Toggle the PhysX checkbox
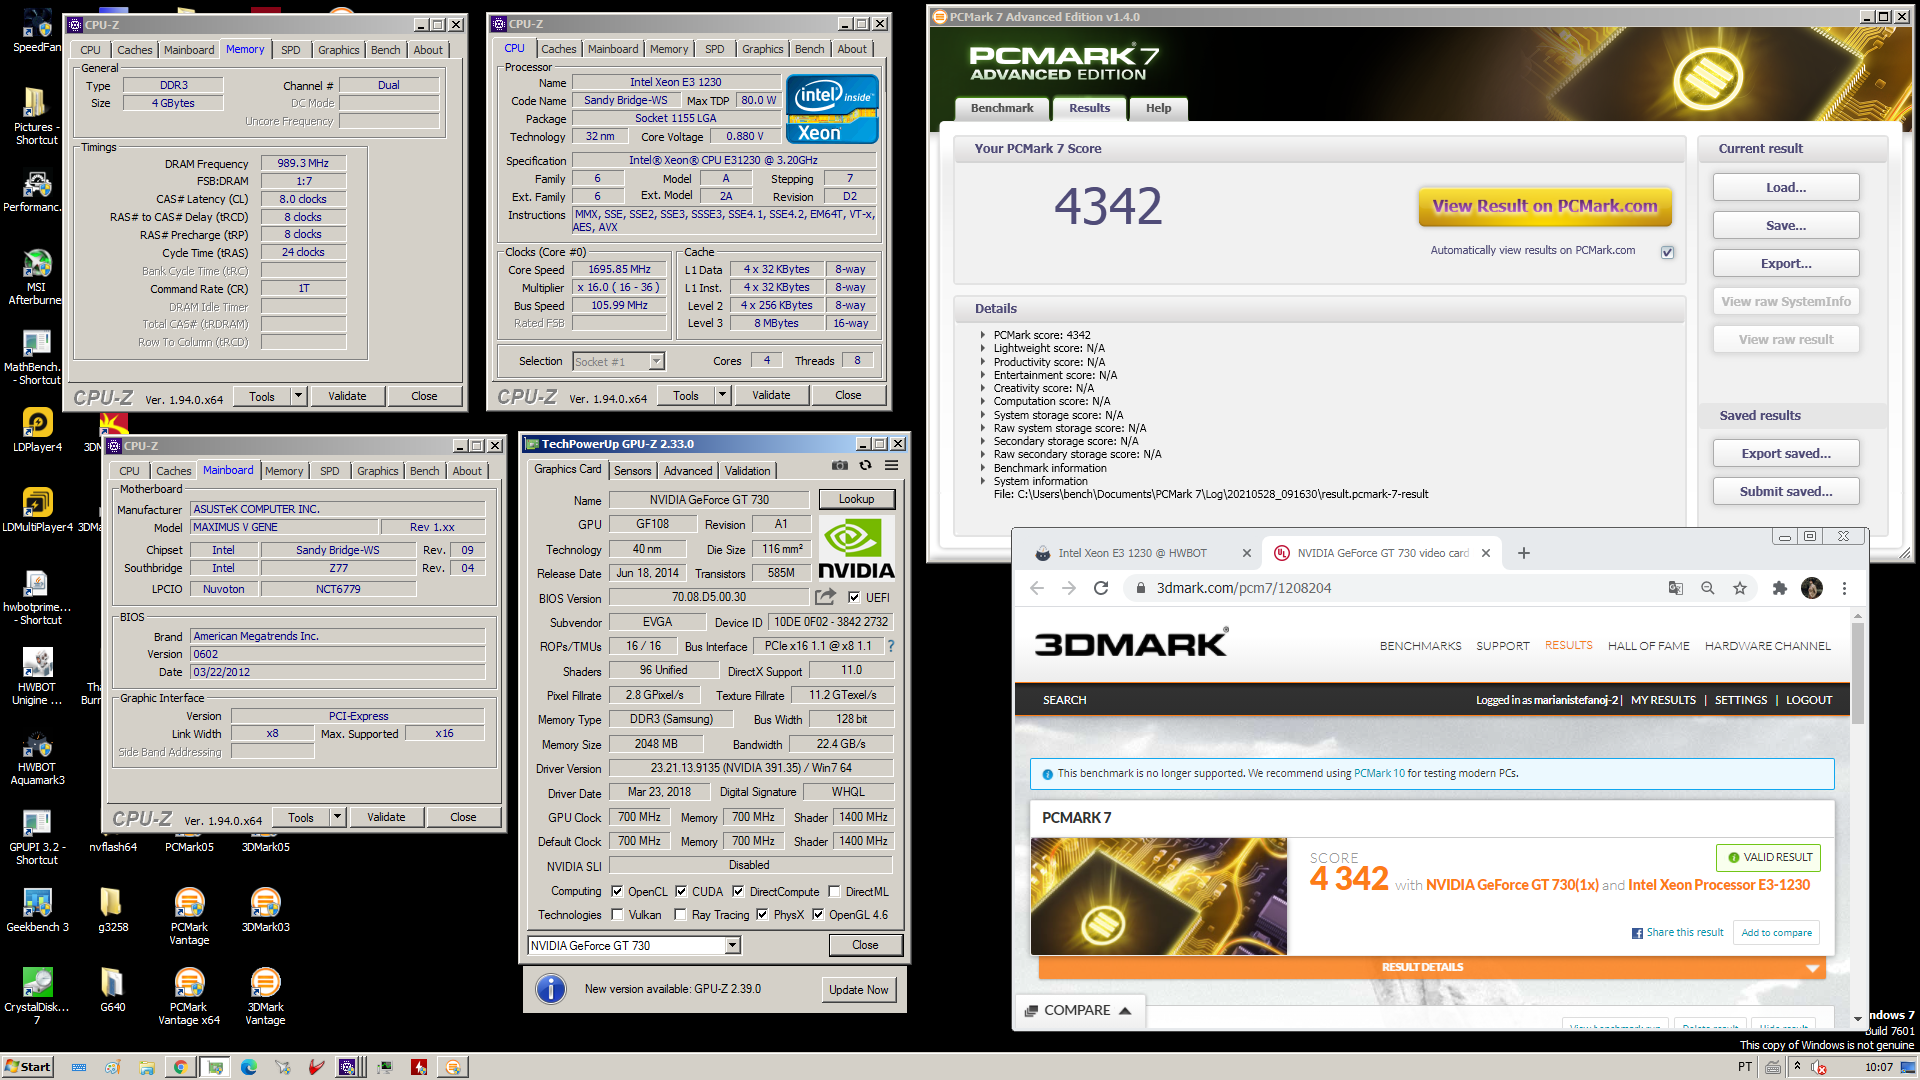Screen dimensions: 1920x1080 [762, 914]
